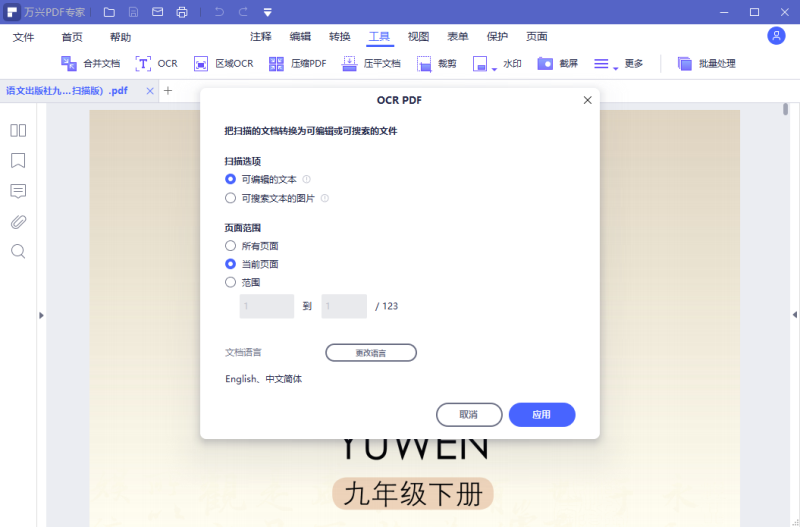The width and height of the screenshot is (800, 527).
Task: Switch to 编辑 edit tab
Action: (x=300, y=36)
